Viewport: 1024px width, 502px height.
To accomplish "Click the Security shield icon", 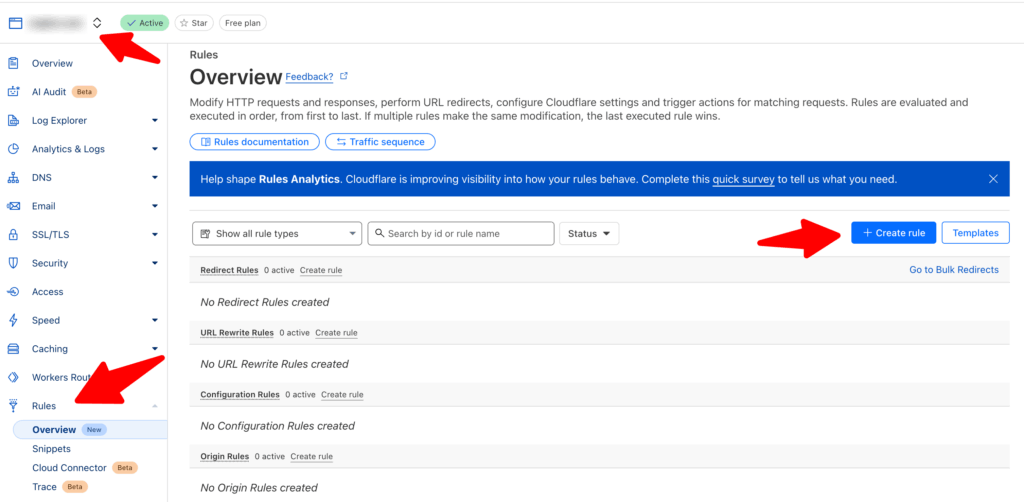I will [12, 263].
